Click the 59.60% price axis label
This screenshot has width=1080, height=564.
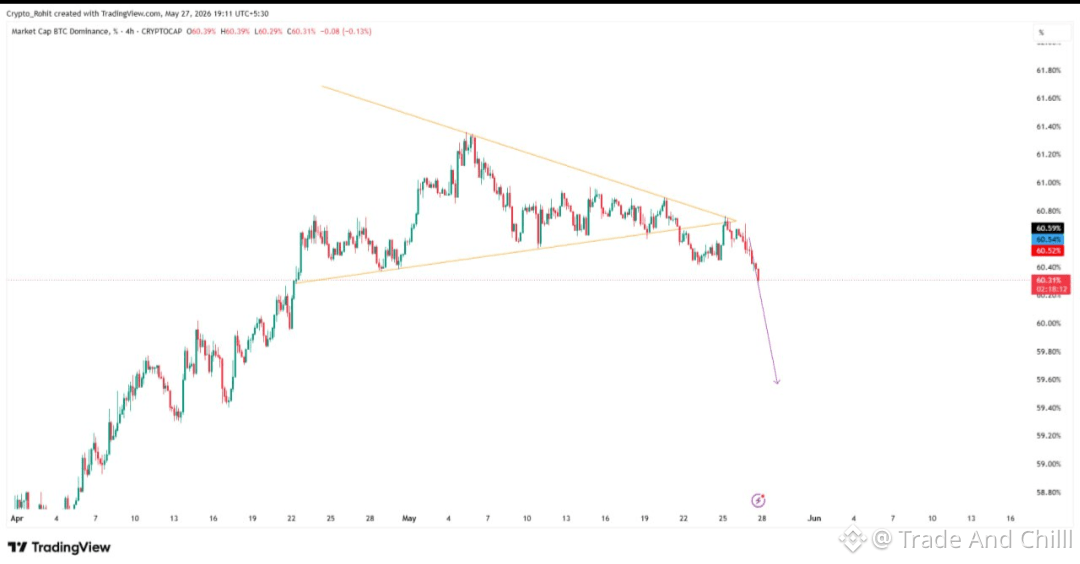[x=1048, y=379]
